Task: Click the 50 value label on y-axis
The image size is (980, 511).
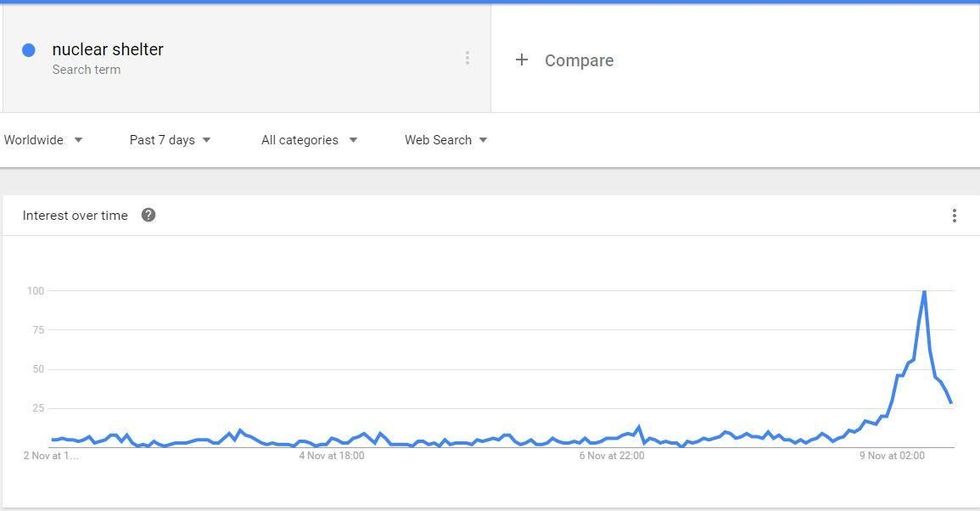Action: click(38, 369)
